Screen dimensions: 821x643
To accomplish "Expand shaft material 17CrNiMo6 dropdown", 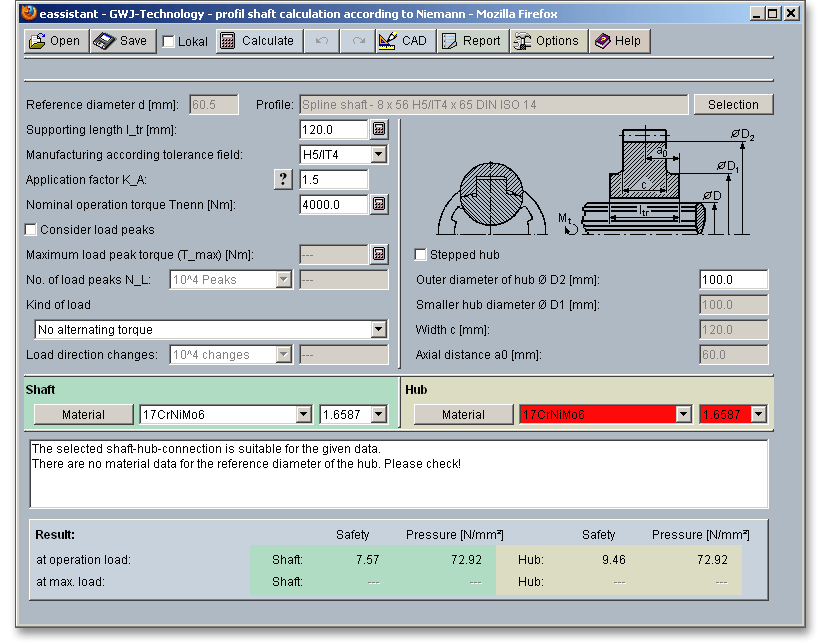I will pos(304,414).
